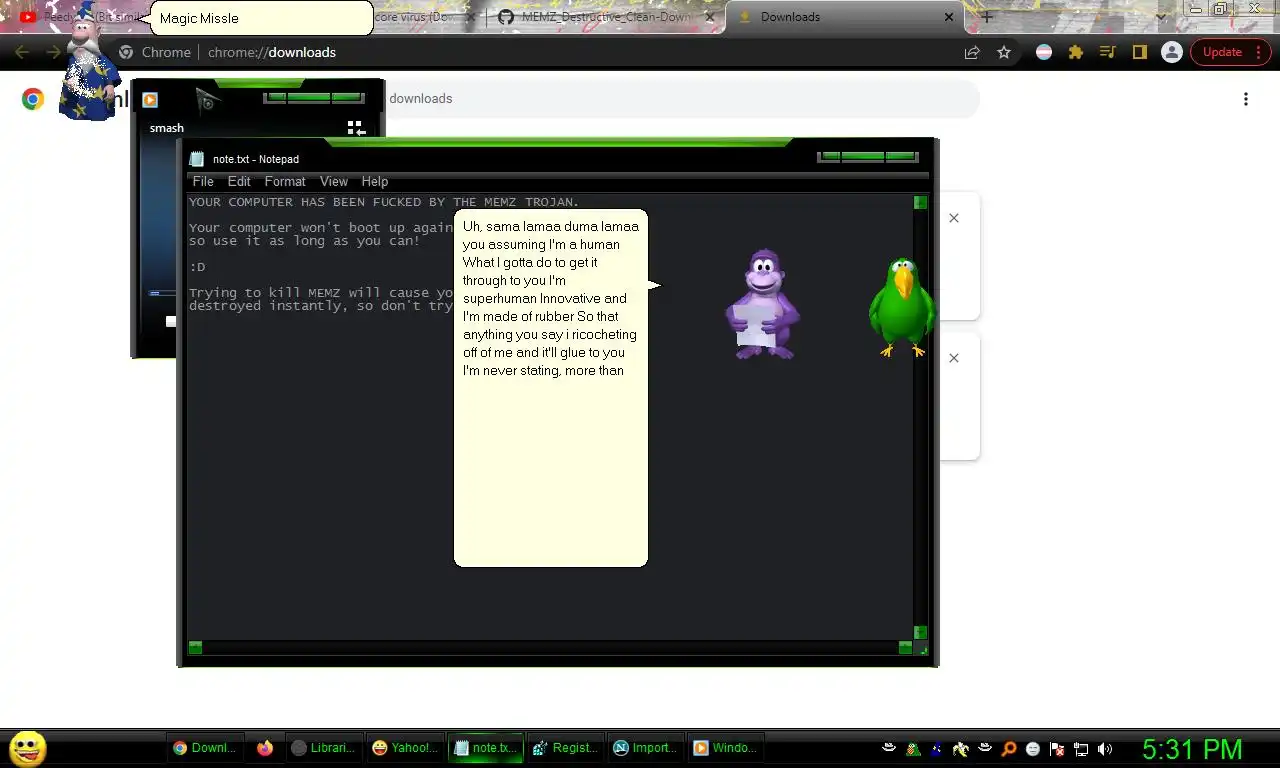Image resolution: width=1280 pixels, height=768 pixels.
Task: Open the View menu in Notepad
Action: pos(333,181)
